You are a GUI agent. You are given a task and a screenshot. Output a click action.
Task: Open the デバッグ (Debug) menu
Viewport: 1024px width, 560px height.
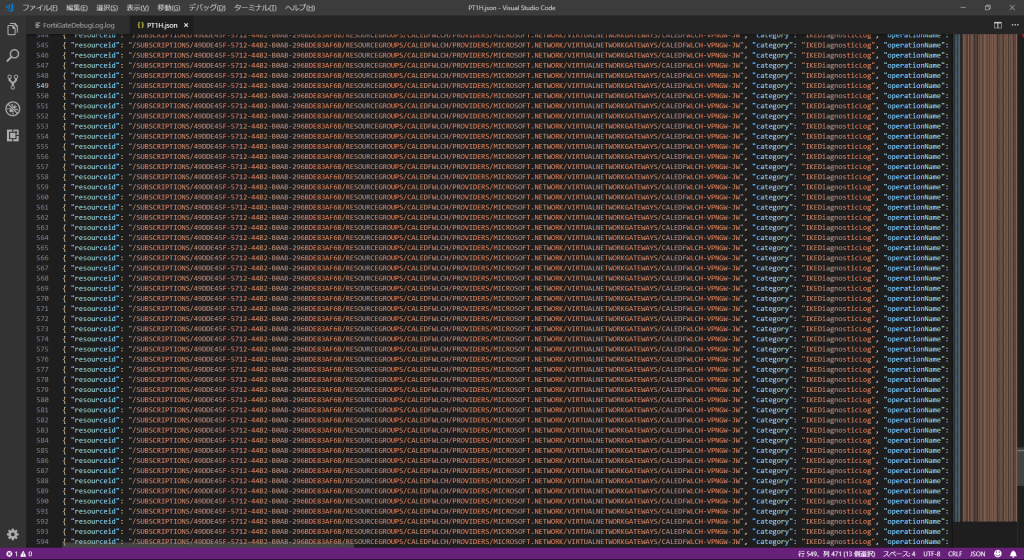(207, 8)
